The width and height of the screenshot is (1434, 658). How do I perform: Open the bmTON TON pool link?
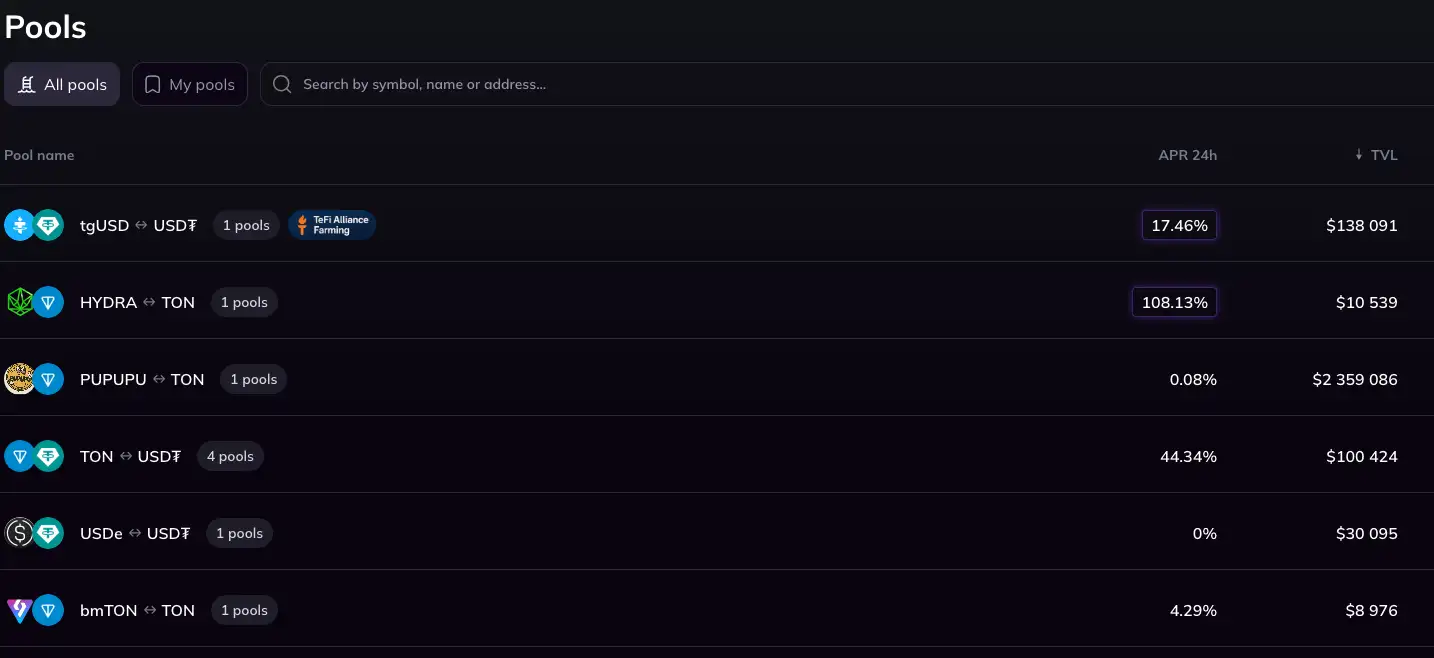click(137, 610)
